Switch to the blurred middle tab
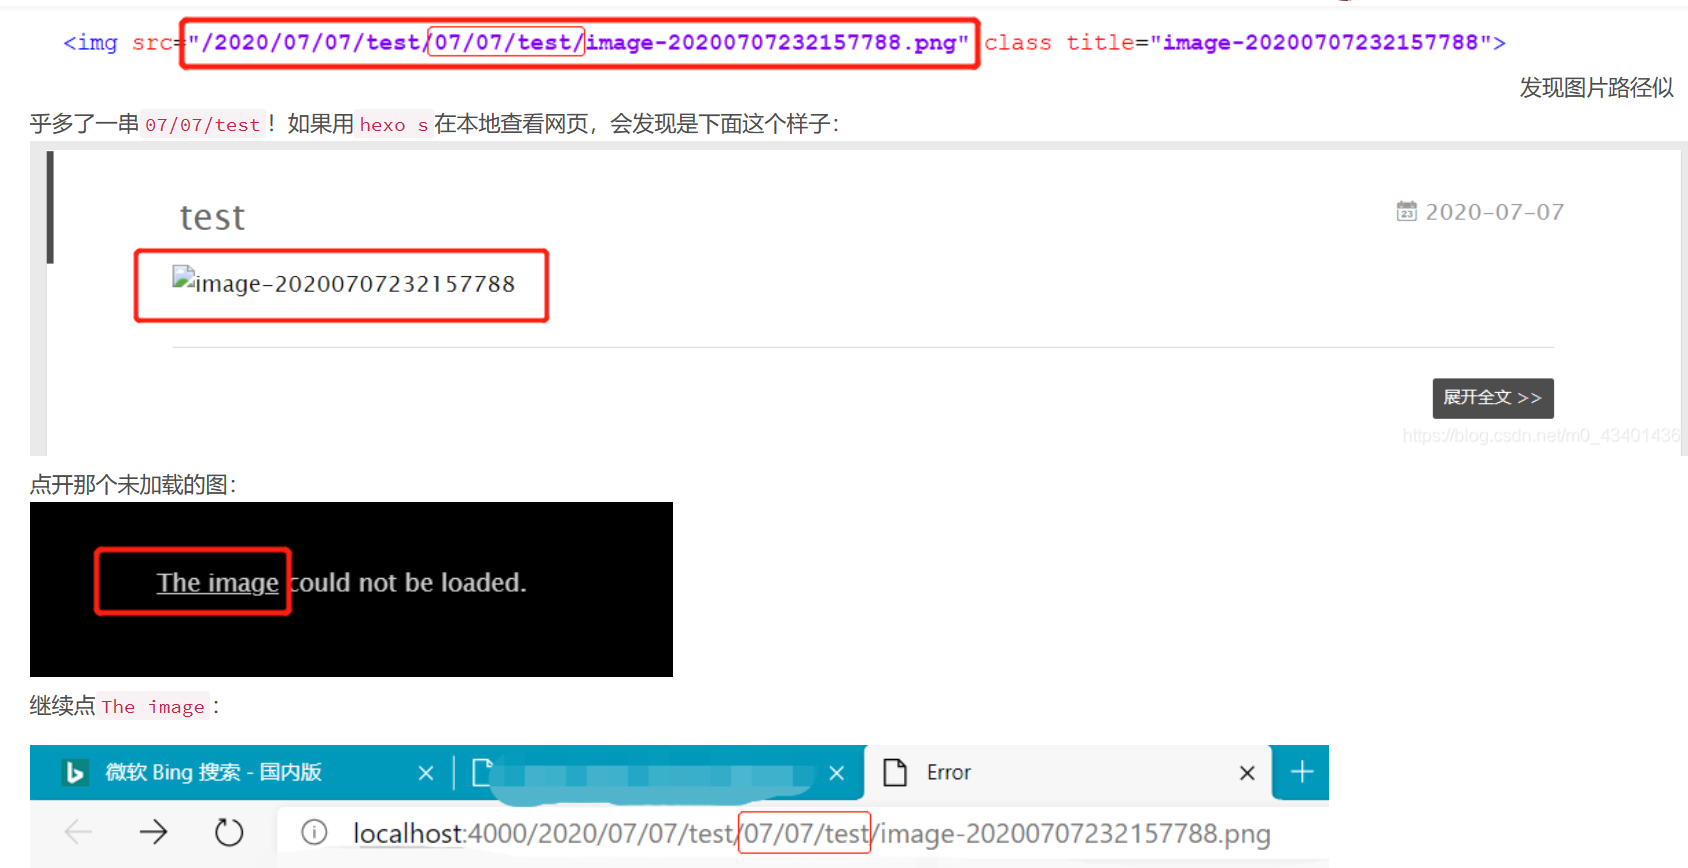This screenshot has height=868, width=1688. [x=660, y=772]
